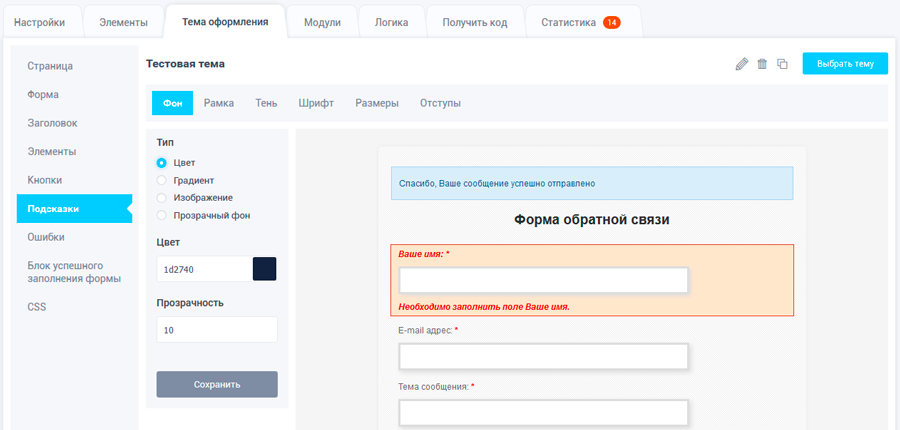Click the success message banner in preview
The width and height of the screenshot is (900, 430).
pyautogui.click(x=592, y=183)
